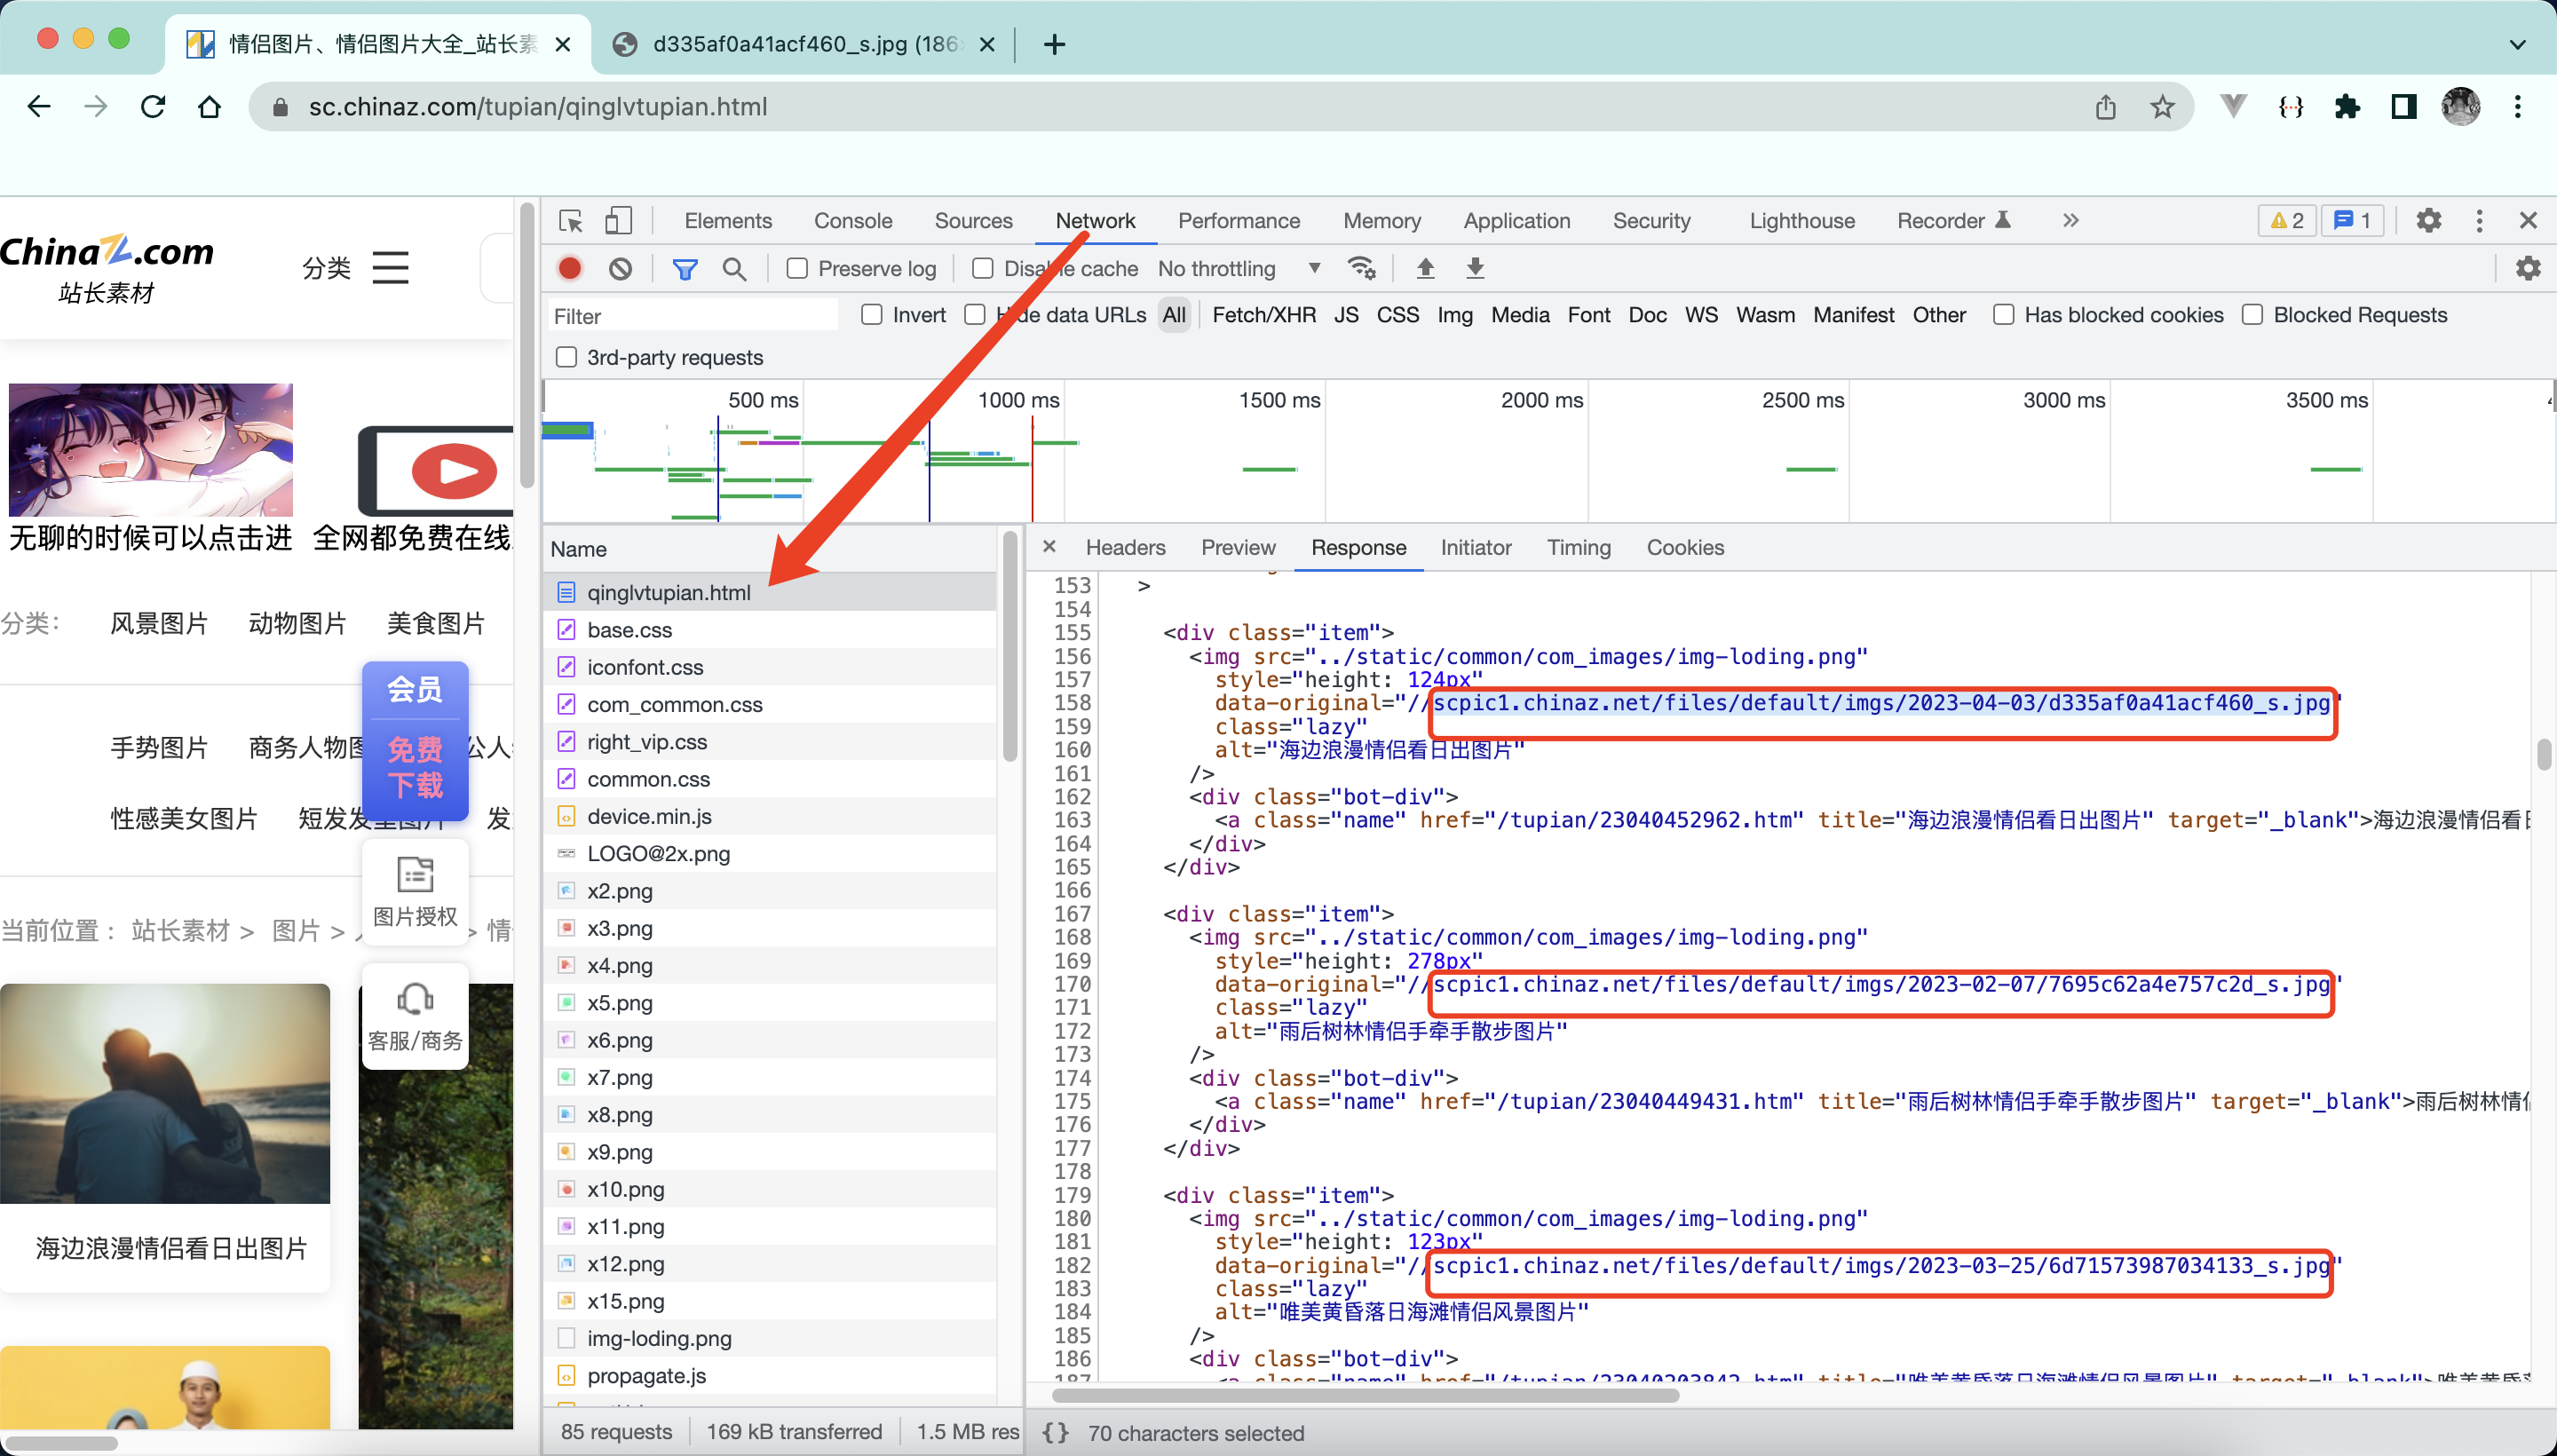Clear the network log

[x=620, y=268]
